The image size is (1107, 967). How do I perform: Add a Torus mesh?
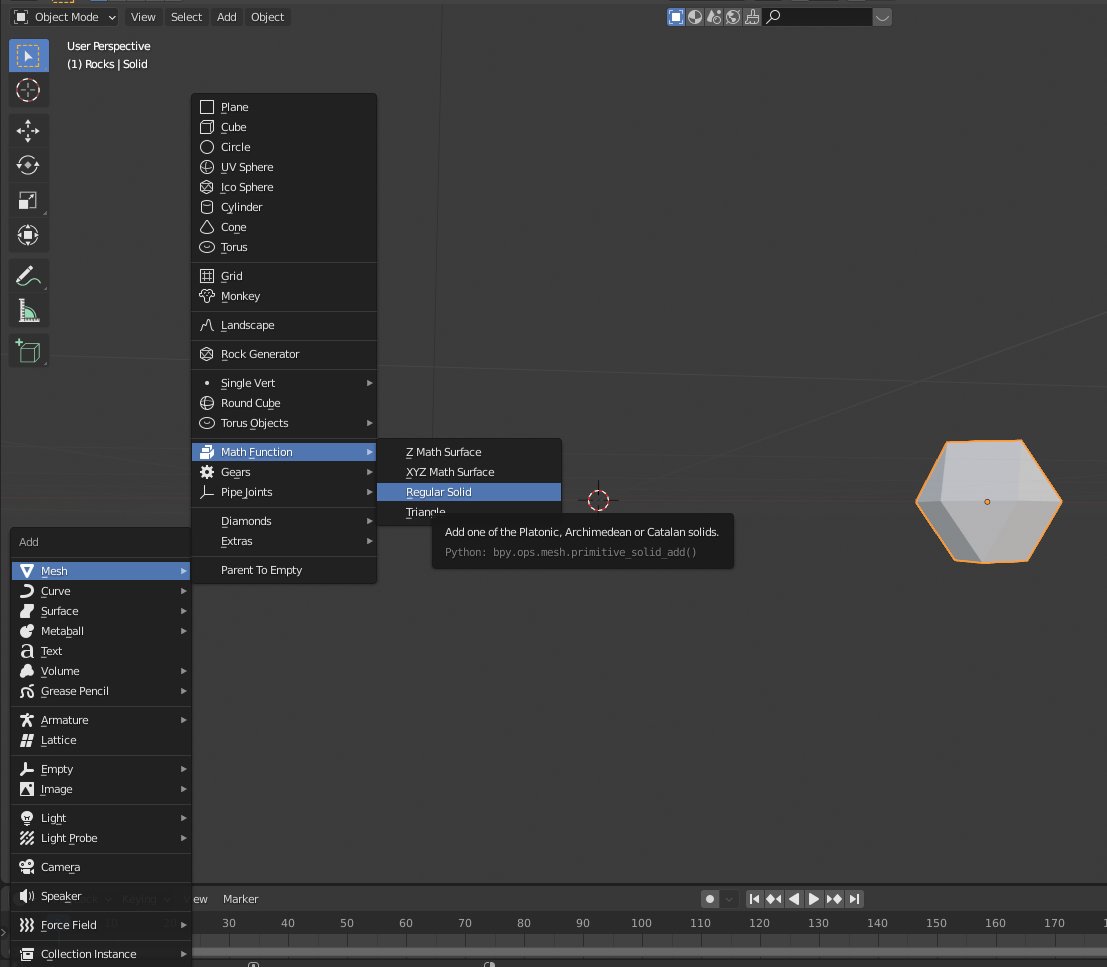pyautogui.click(x=284, y=247)
